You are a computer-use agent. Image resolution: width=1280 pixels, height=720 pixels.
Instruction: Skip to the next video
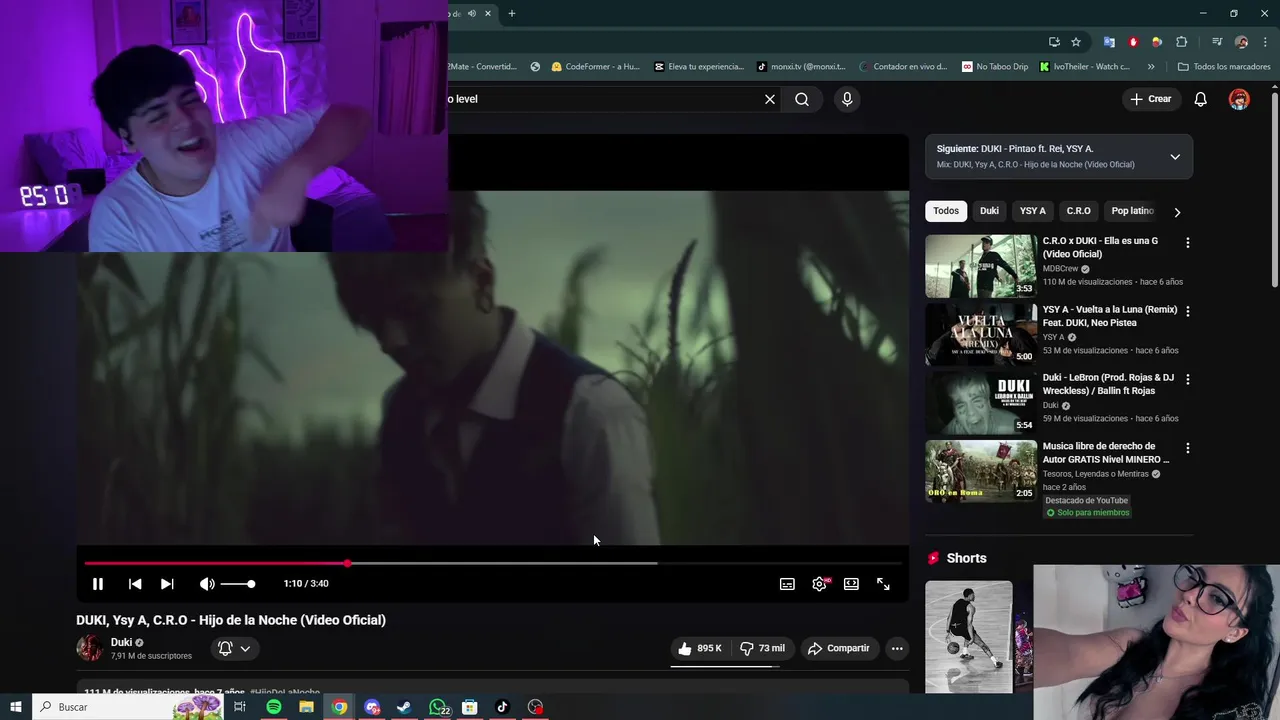coord(167,584)
